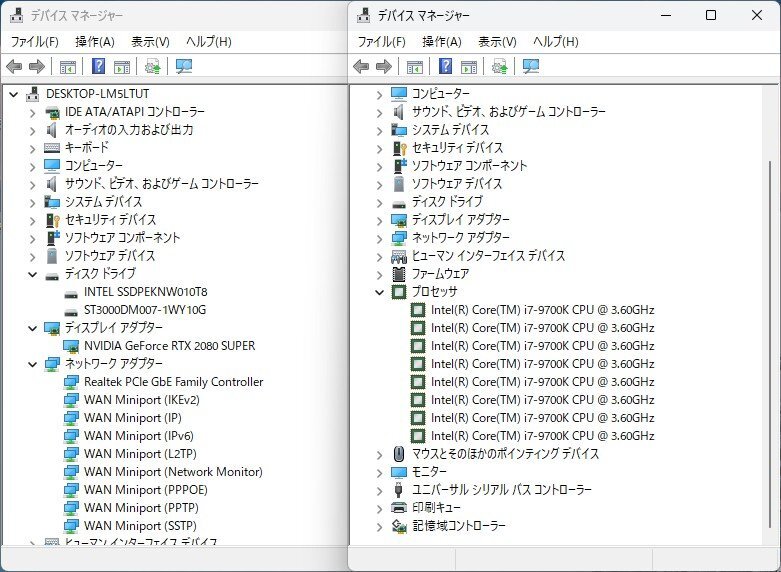
Task: Select WAN Miniport (IKEv2) entry
Action: coord(141,400)
